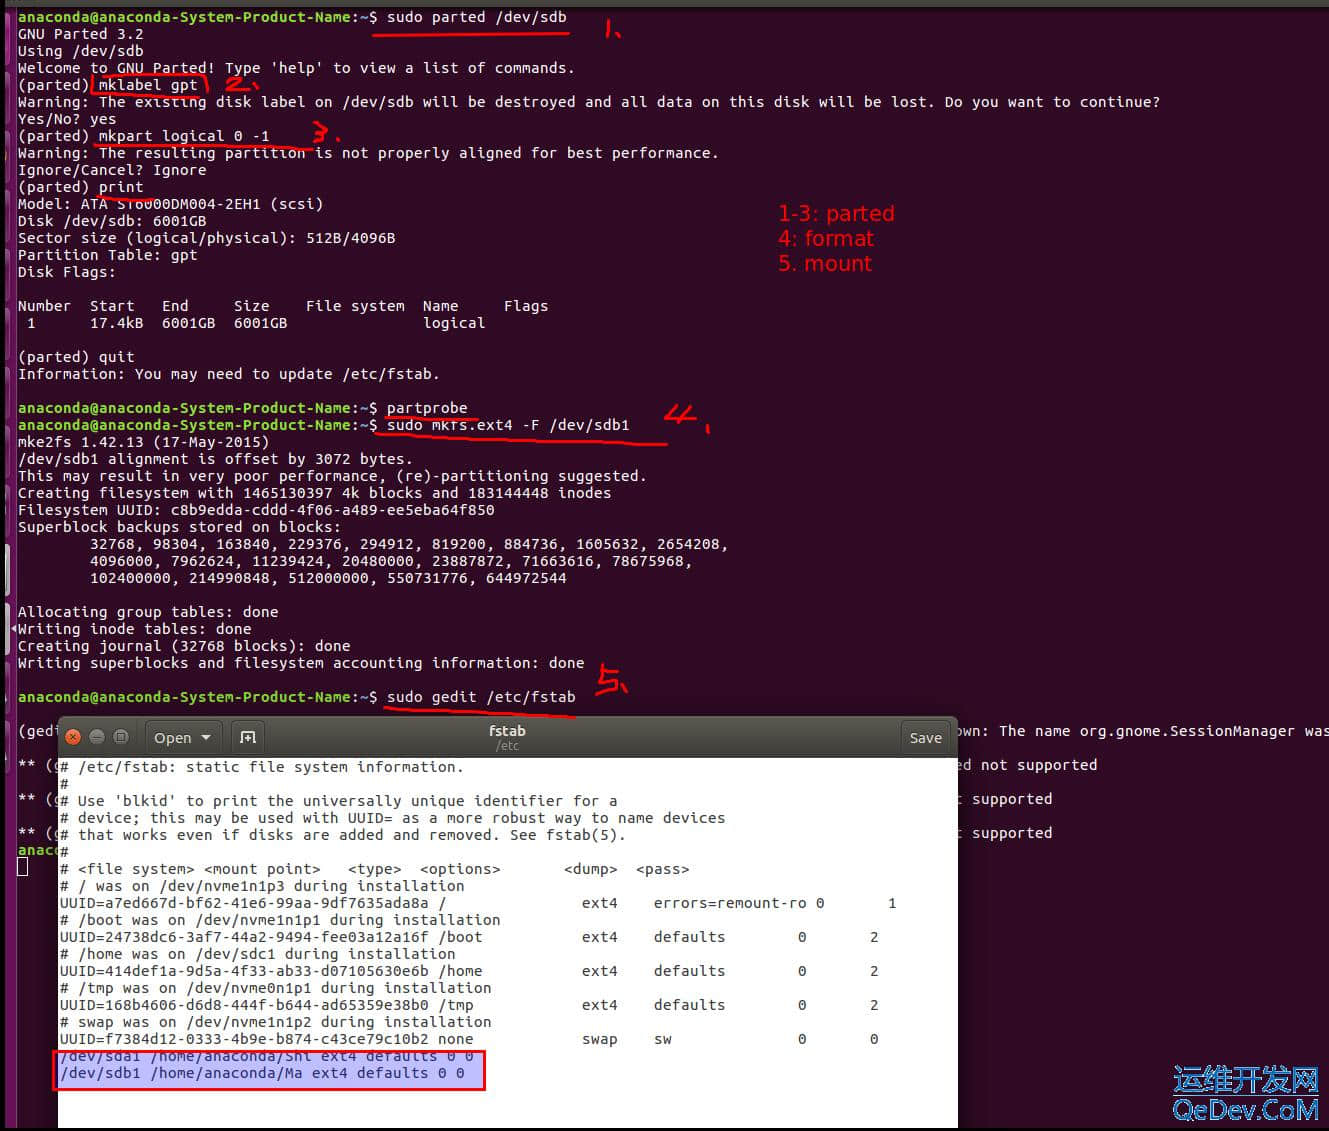Save the fstab file in gedit
Viewport: 1329px width, 1131px height.
(x=925, y=737)
